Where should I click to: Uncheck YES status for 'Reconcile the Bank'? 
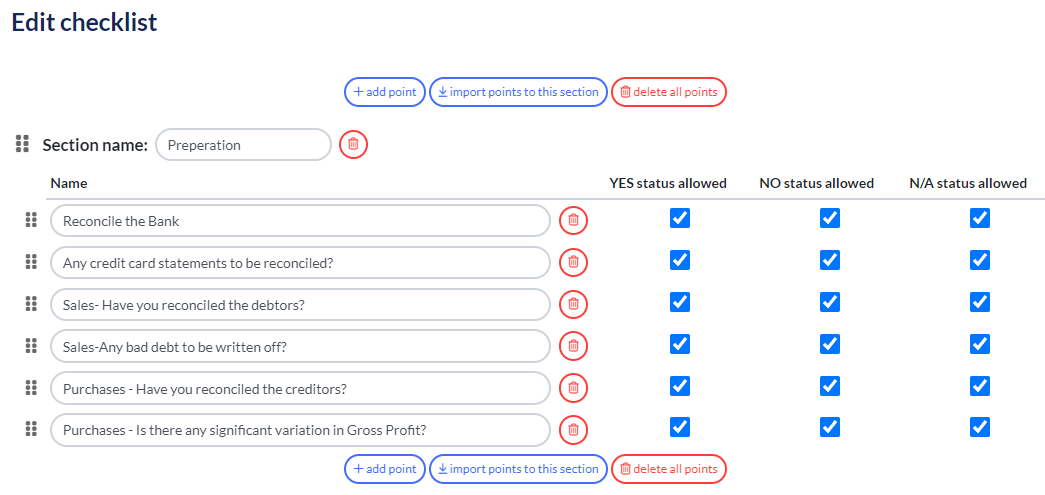680,219
